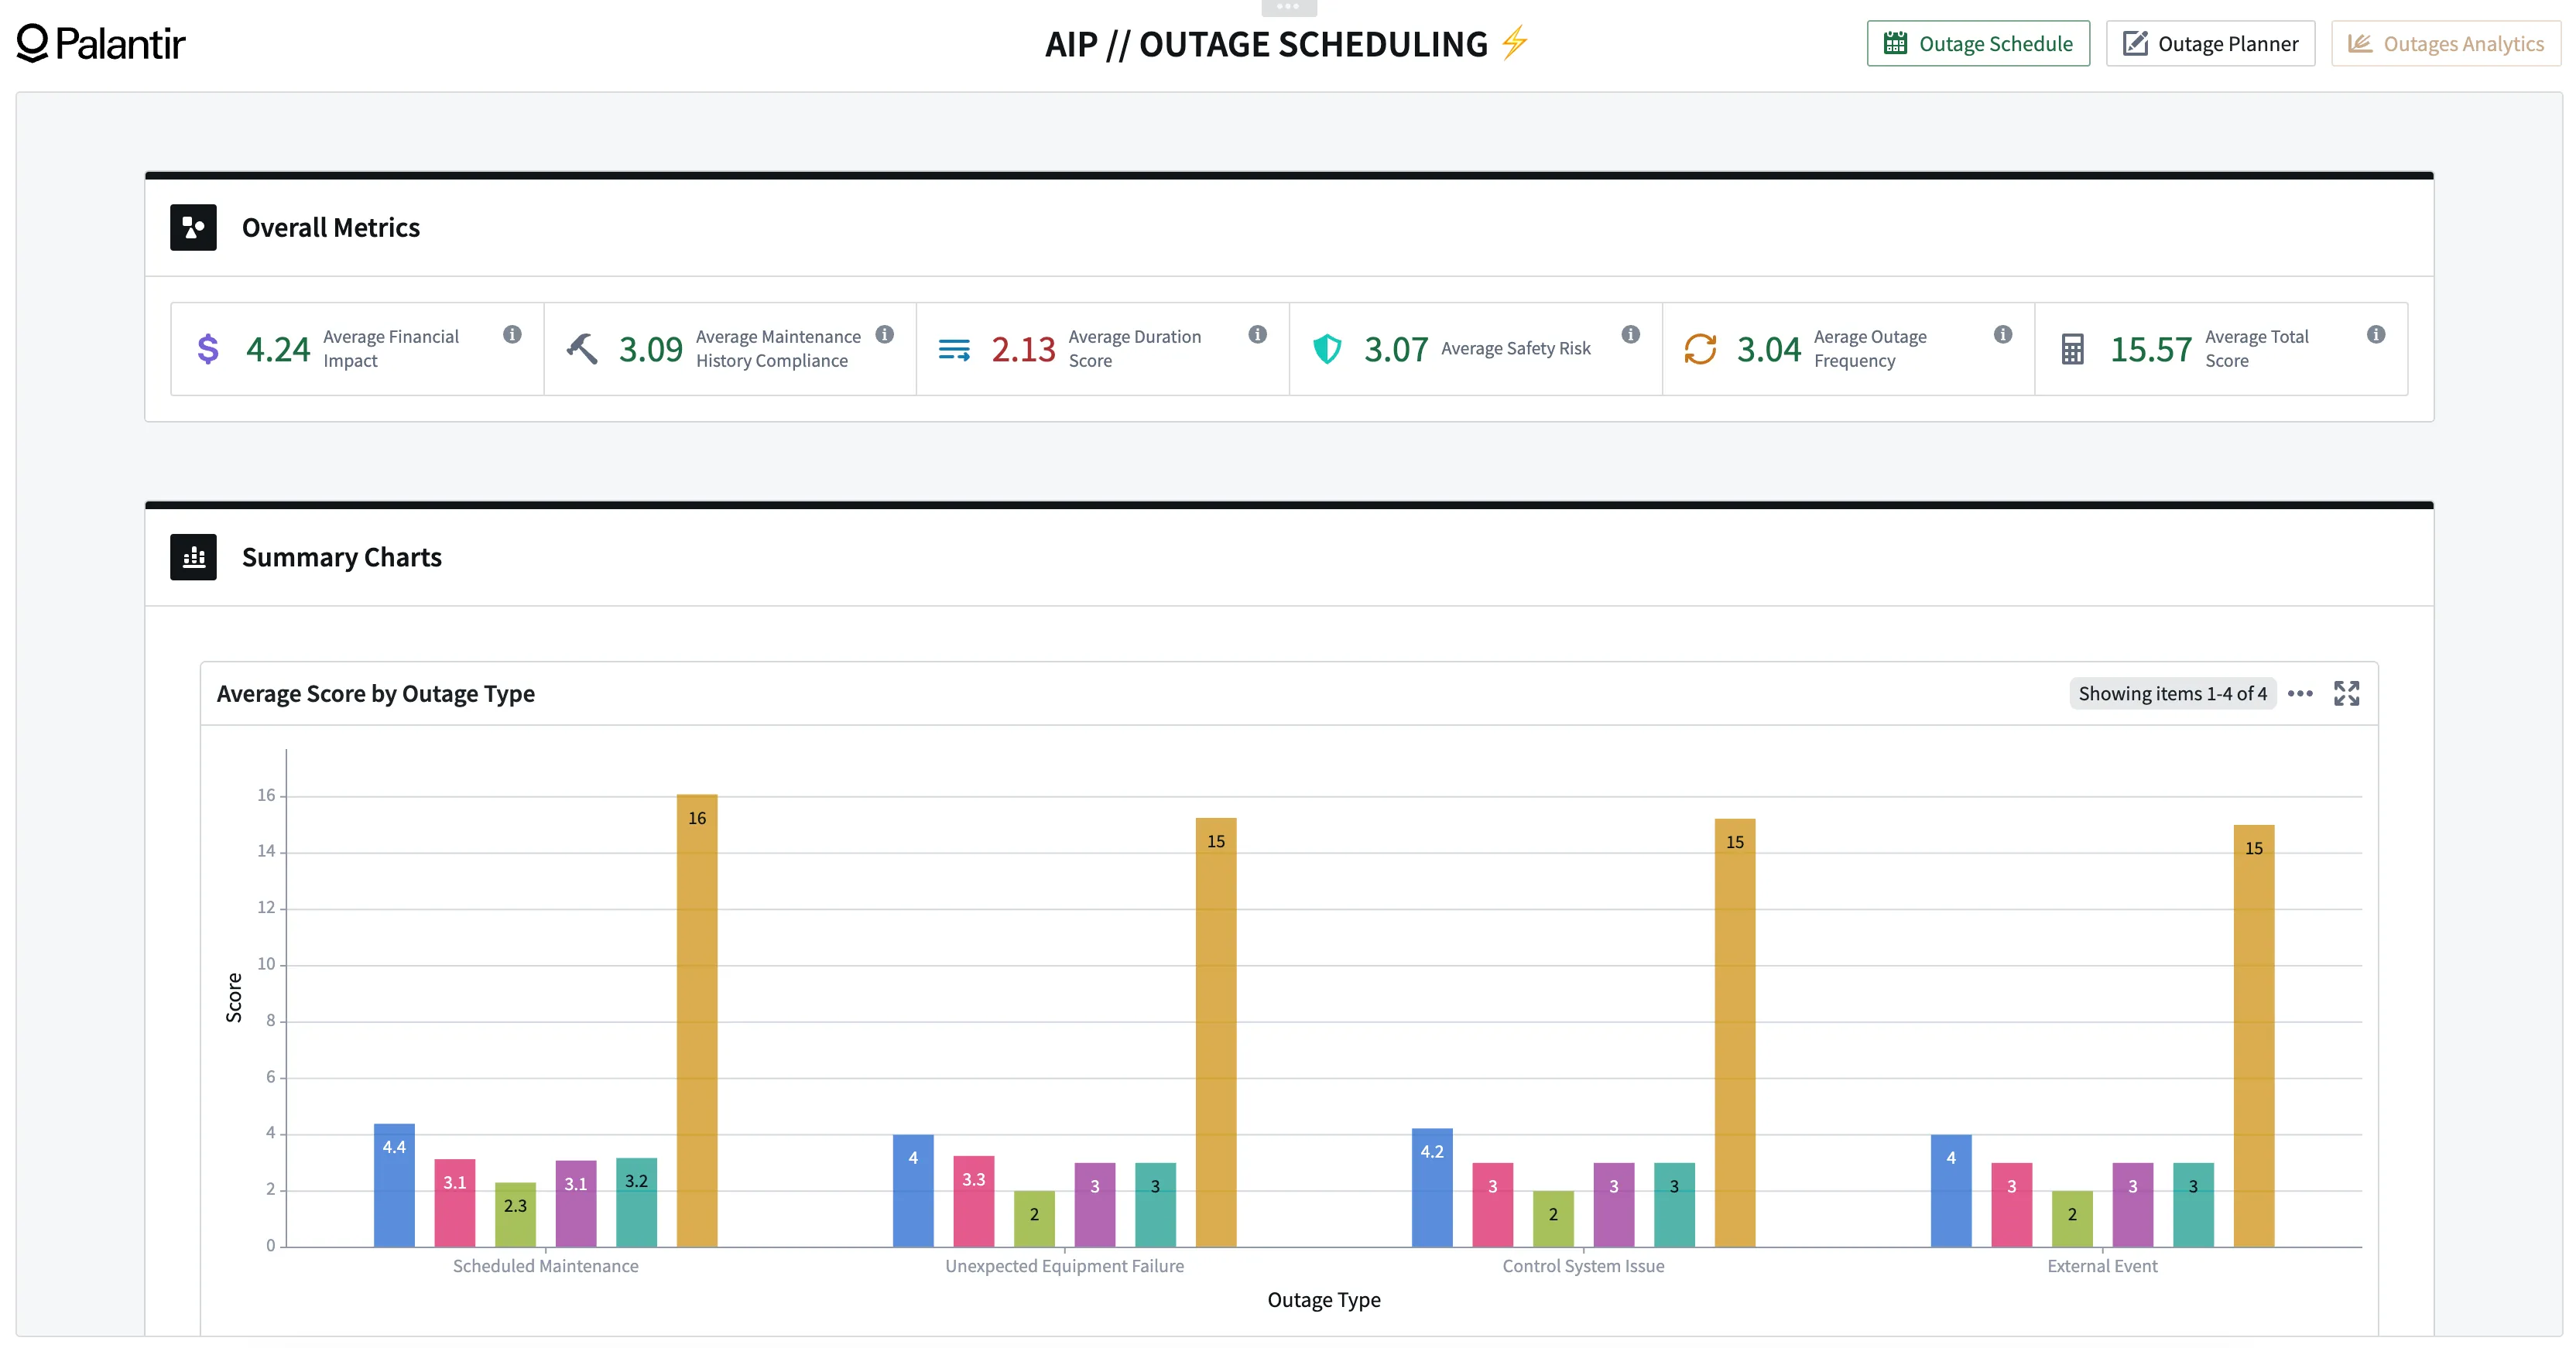Click the 4.24 financial impact value

278,349
